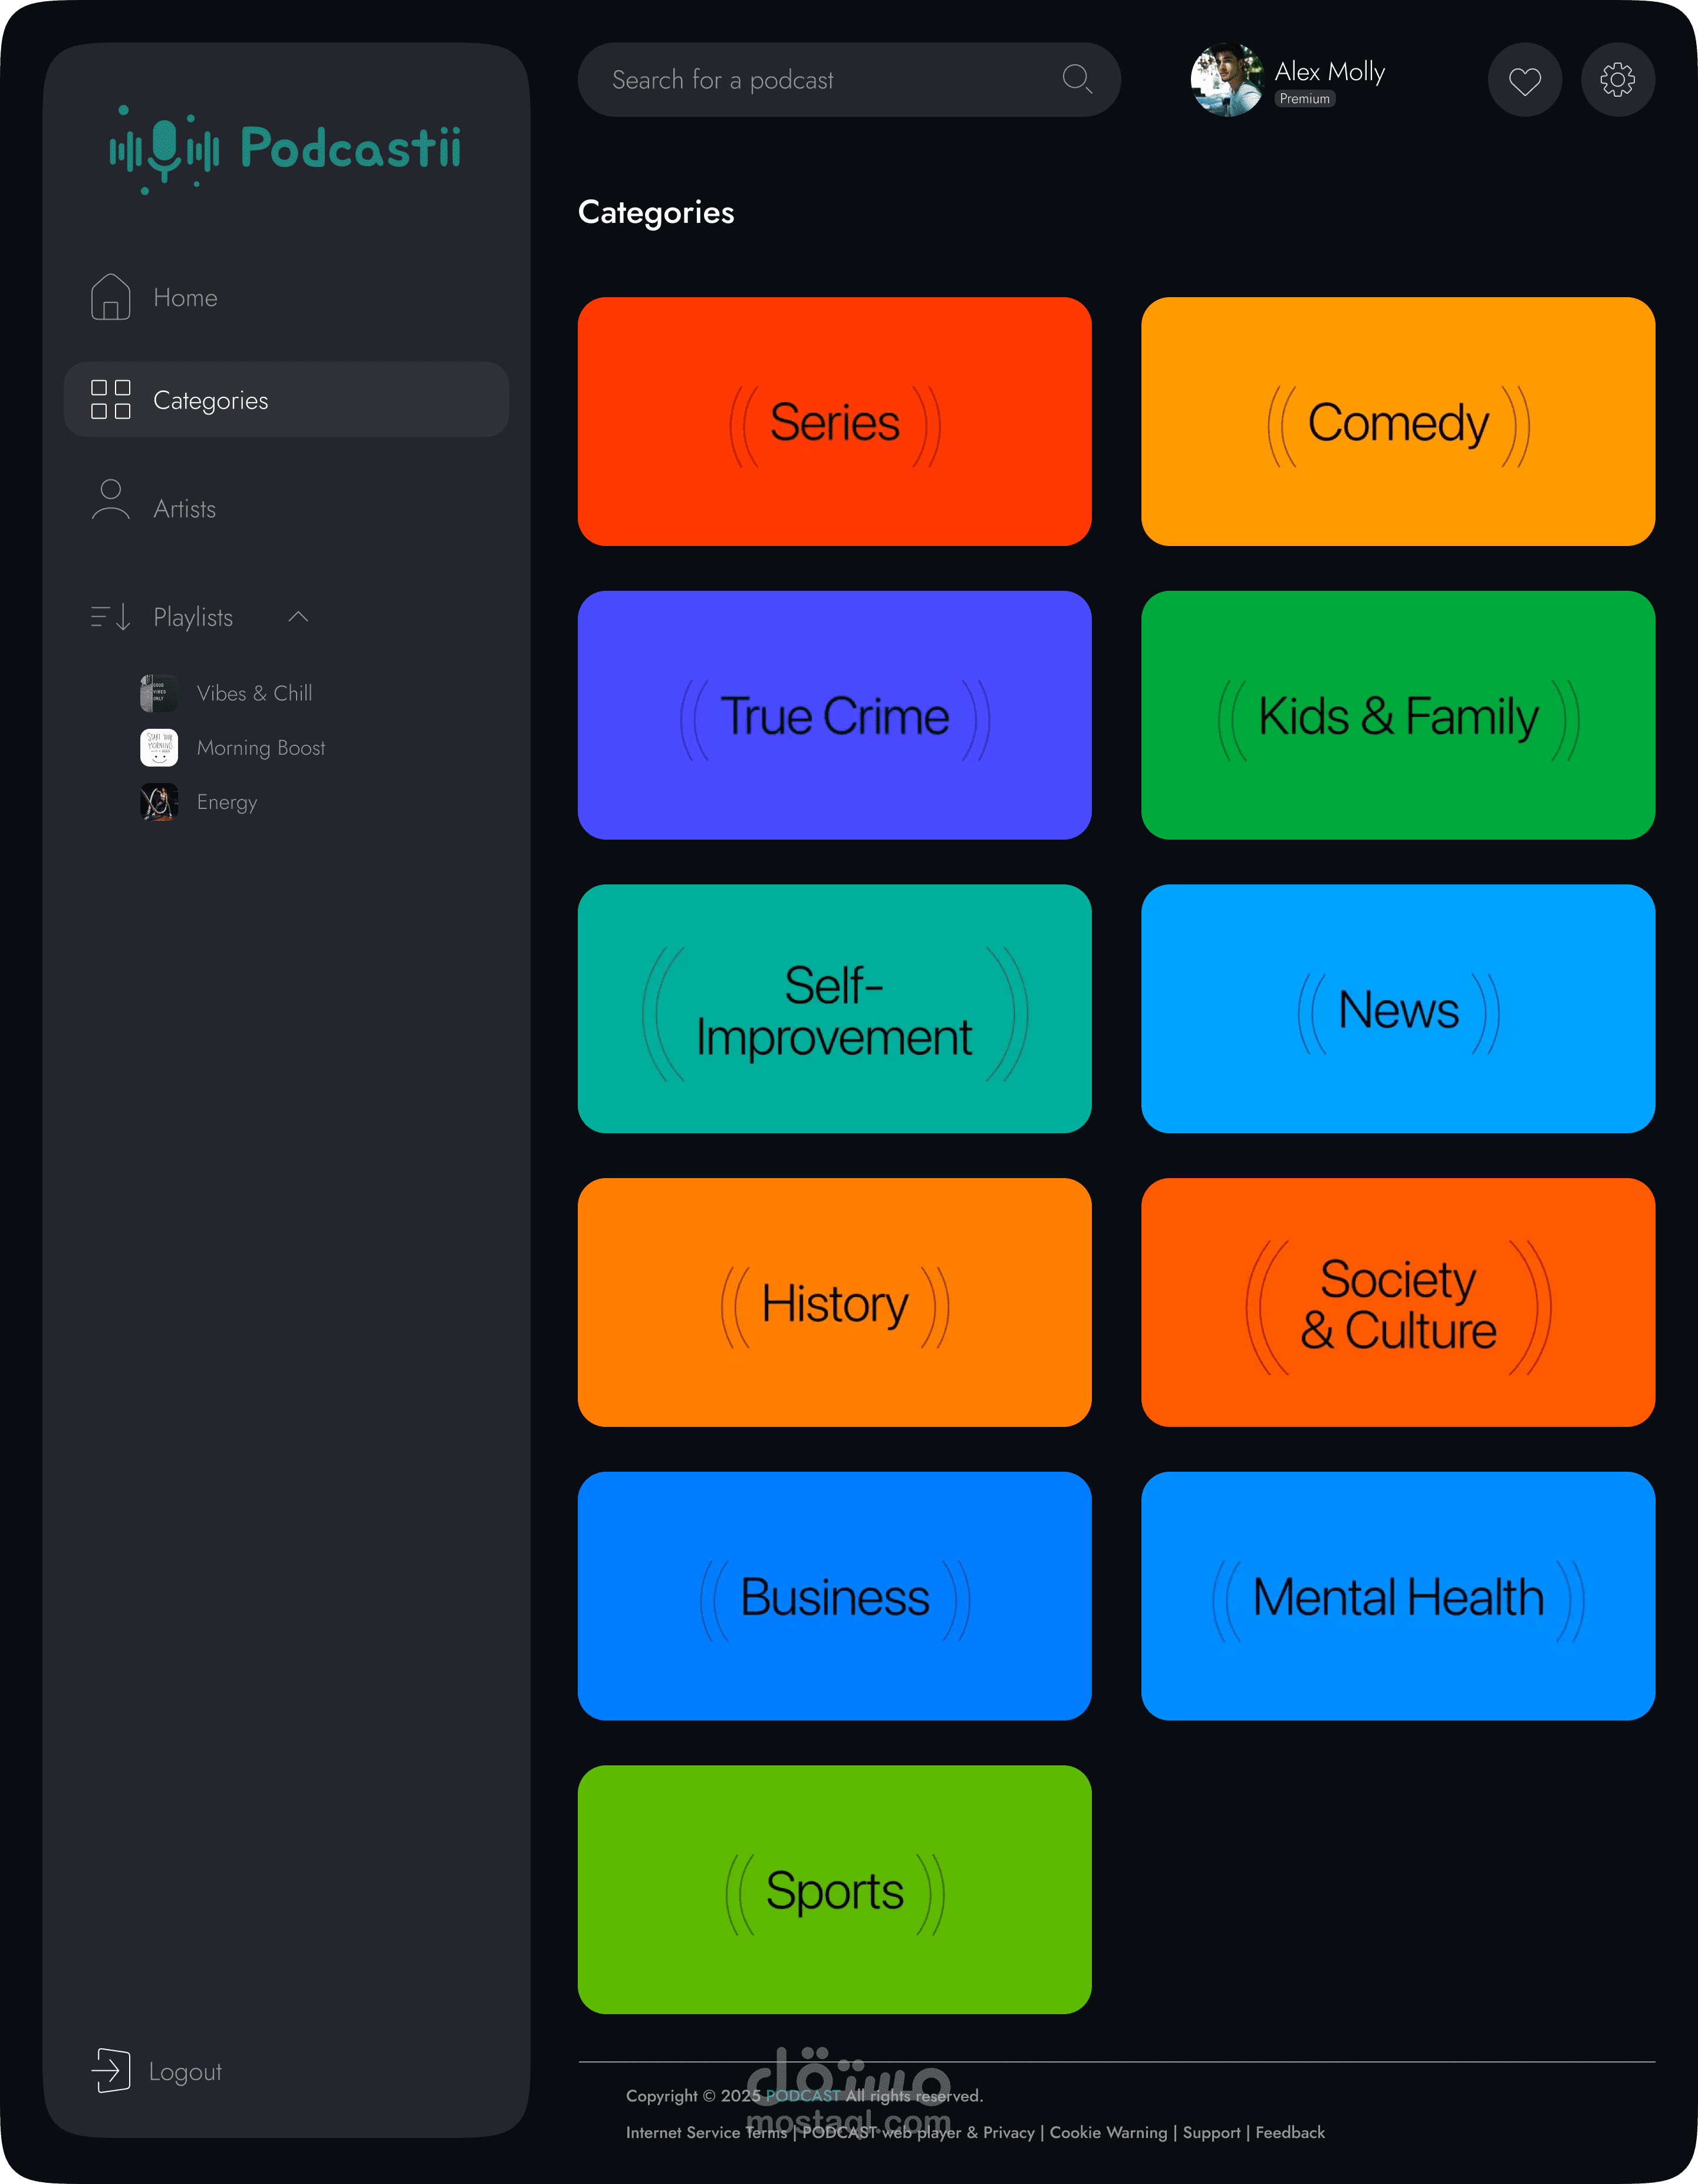
Task: Open the True Crime category
Action: 834,715
